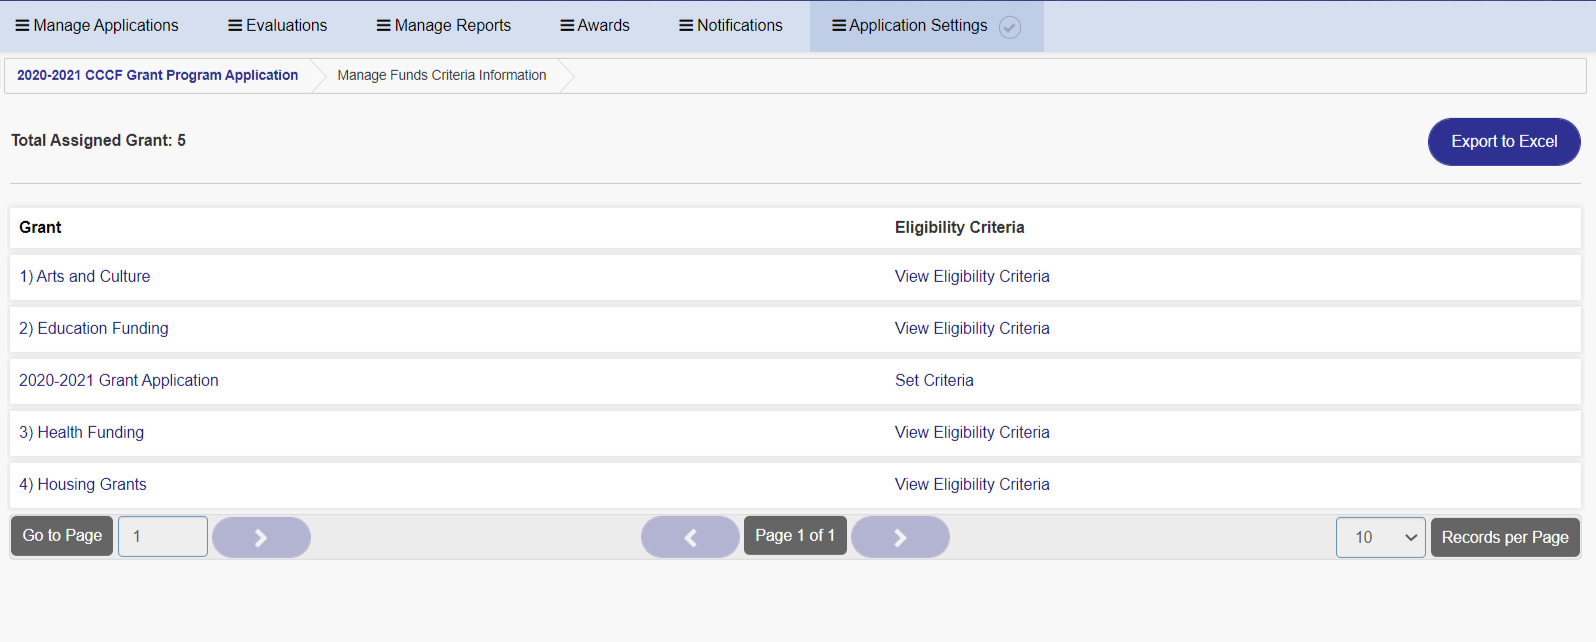Click the Go to Page button
This screenshot has width=1596, height=642.
pyautogui.click(x=62, y=536)
